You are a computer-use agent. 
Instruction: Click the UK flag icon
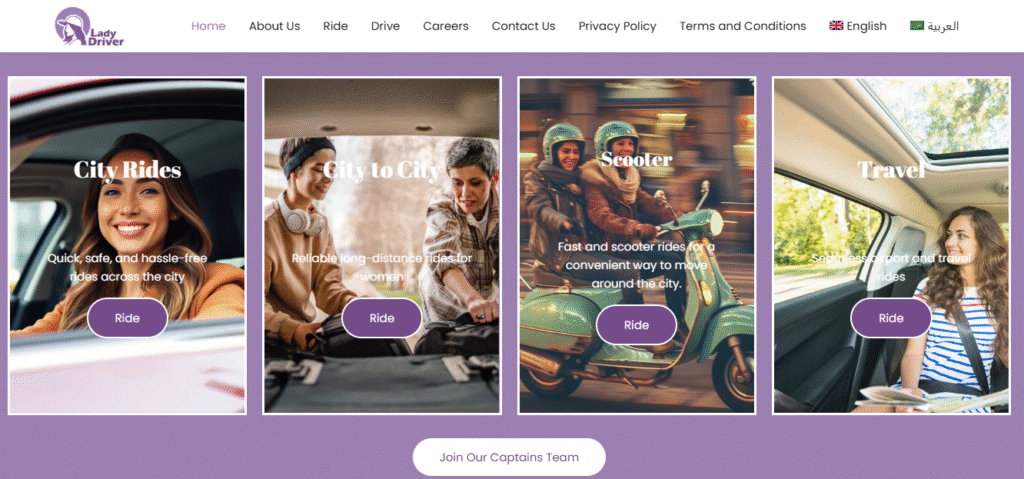coord(836,25)
